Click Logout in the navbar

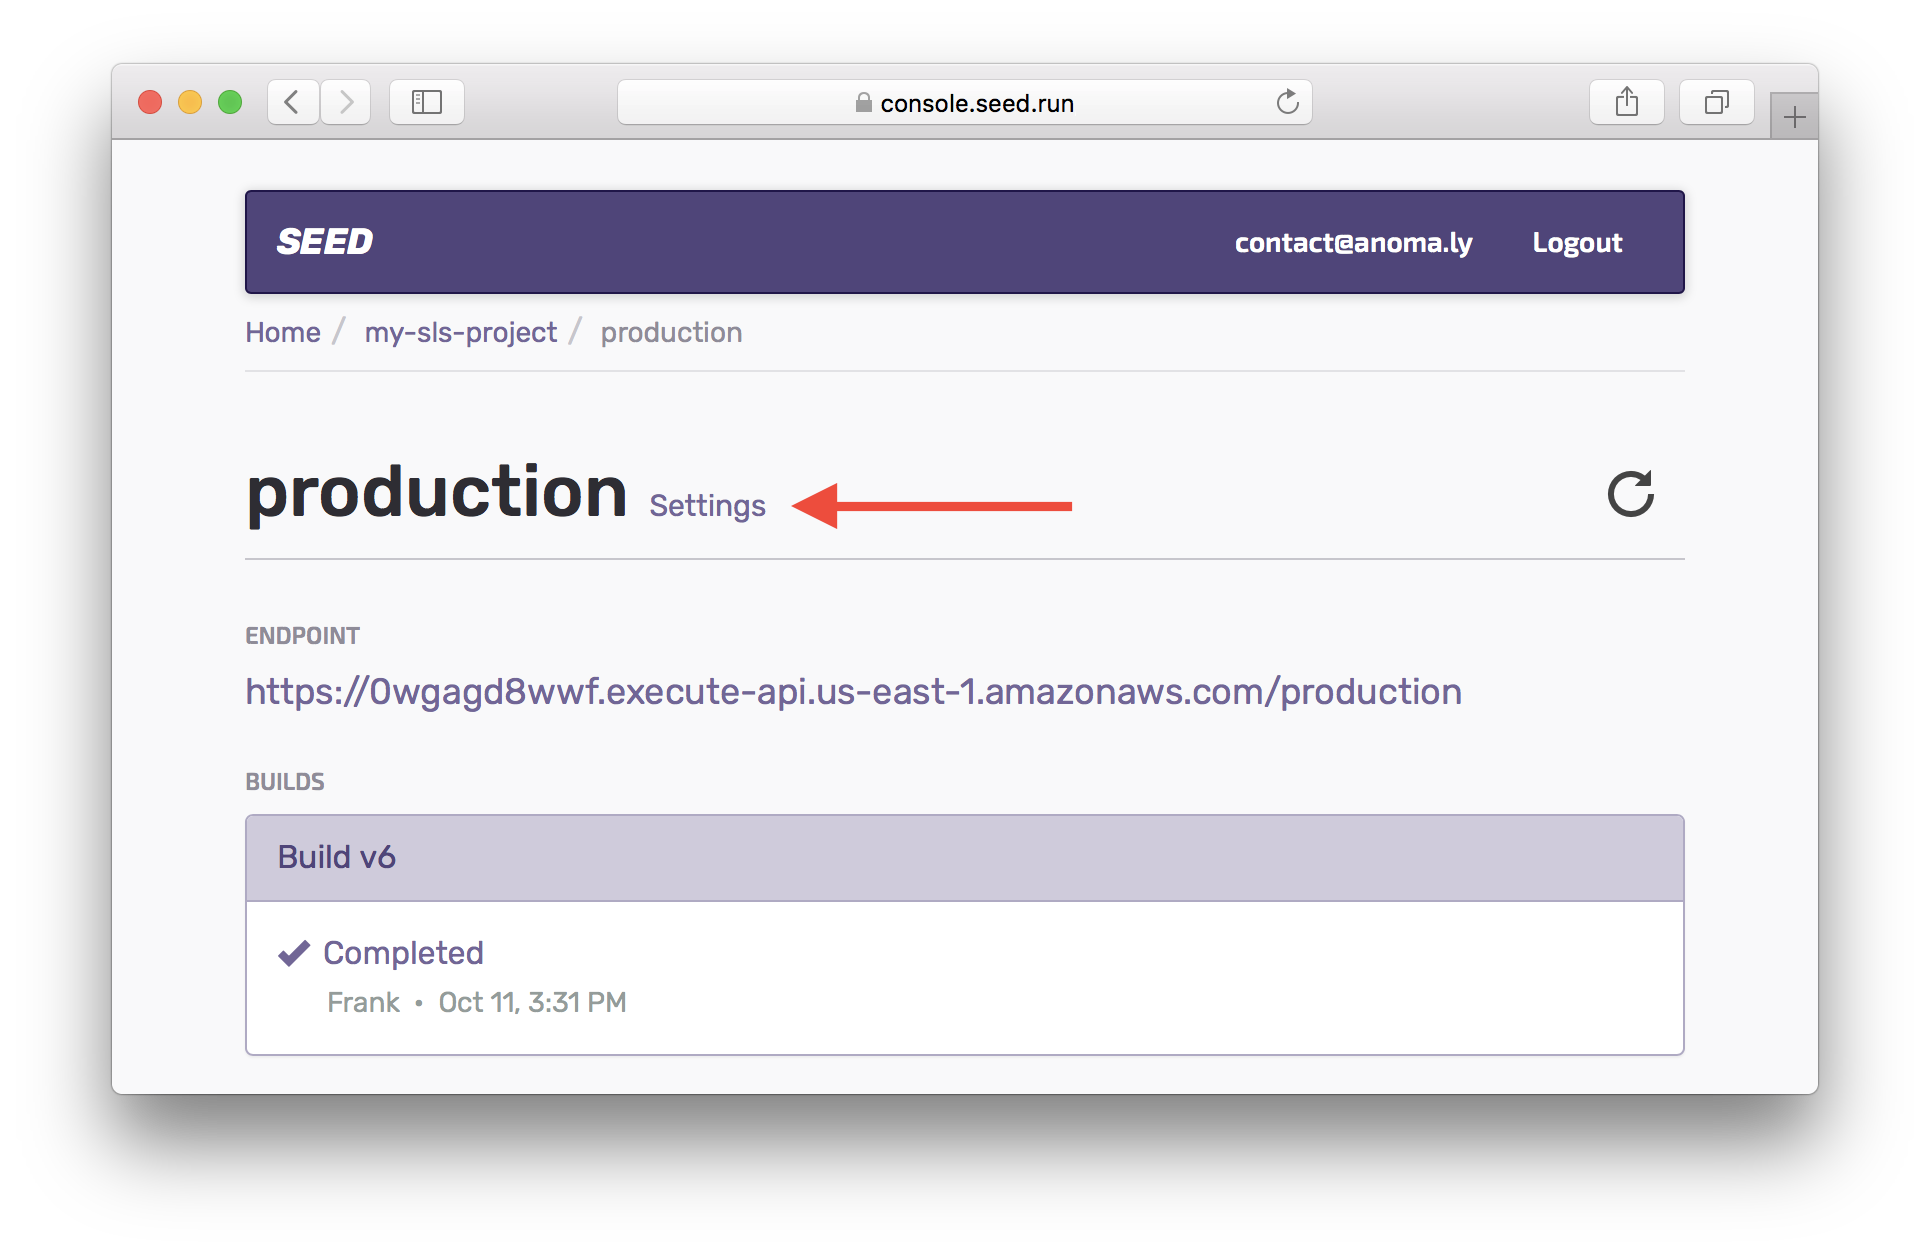1577,243
